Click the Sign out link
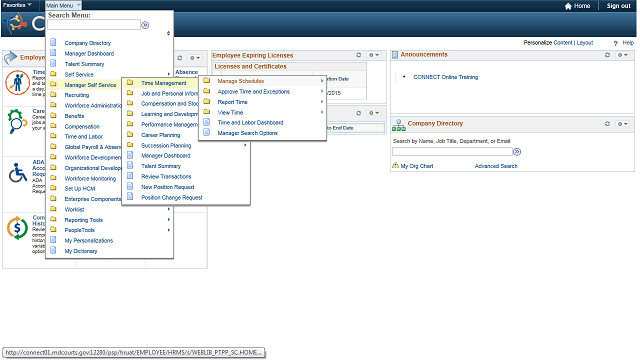The height and width of the screenshot is (360, 640). click(x=618, y=6)
